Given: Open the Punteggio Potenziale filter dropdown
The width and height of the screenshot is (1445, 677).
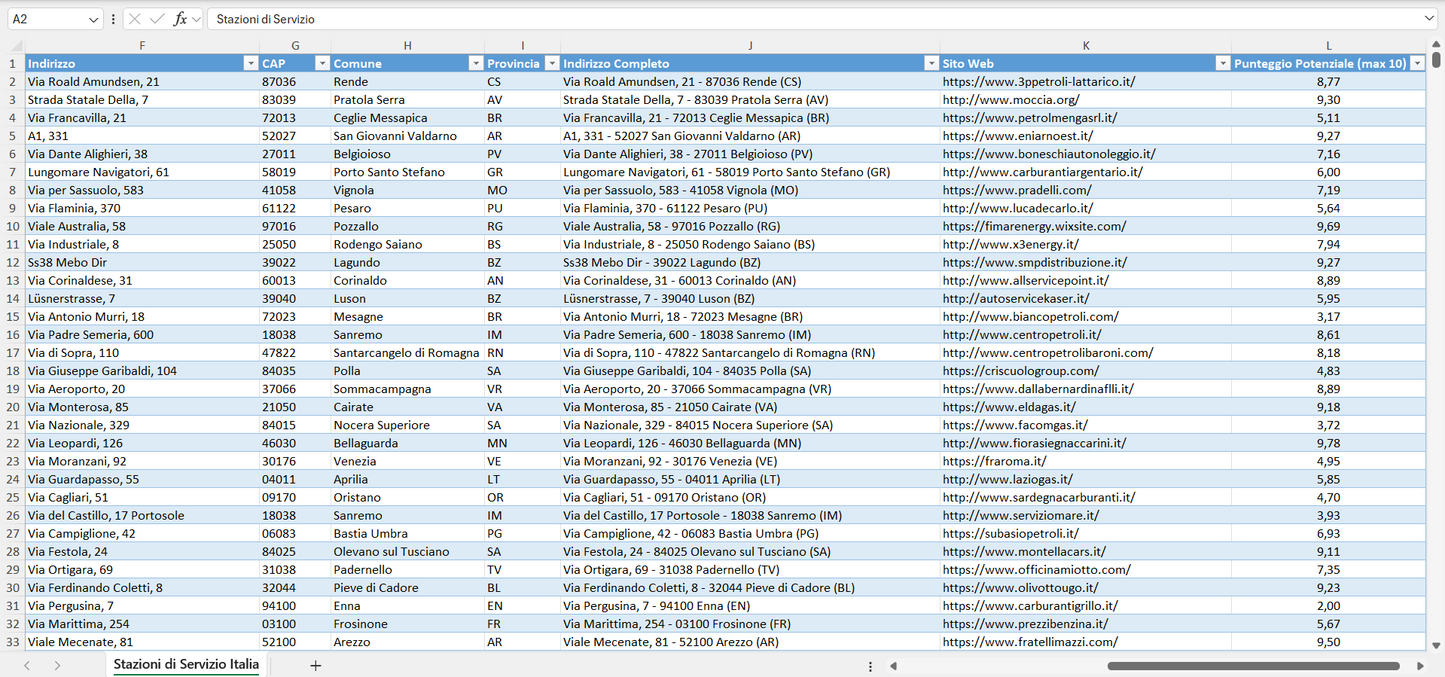Looking at the screenshot, I should tap(1417, 63).
